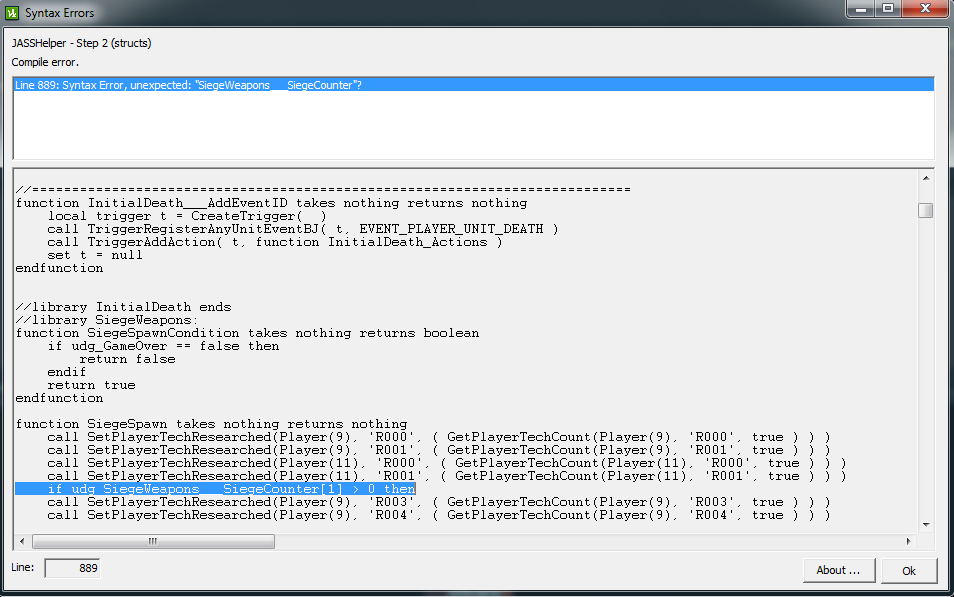Select the Line 889 syntax error entry
Image resolution: width=954 pixels, height=597 pixels.
coord(473,85)
